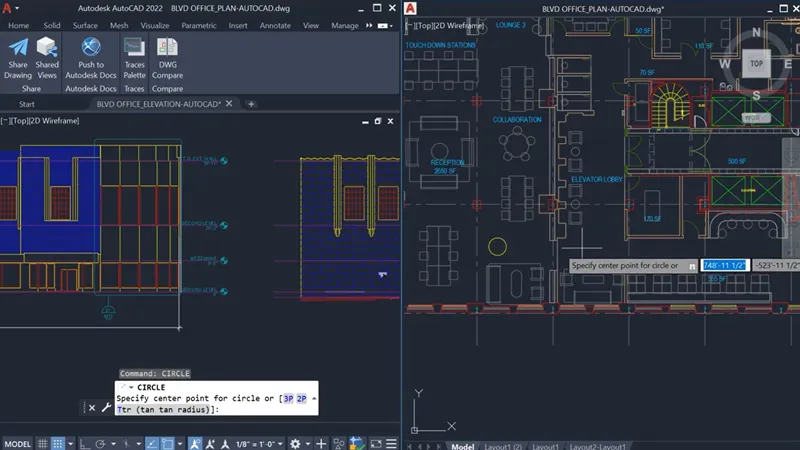Screen dimensions: 800x450
Task: Click the new drawing tab plus button
Action: 251,104
